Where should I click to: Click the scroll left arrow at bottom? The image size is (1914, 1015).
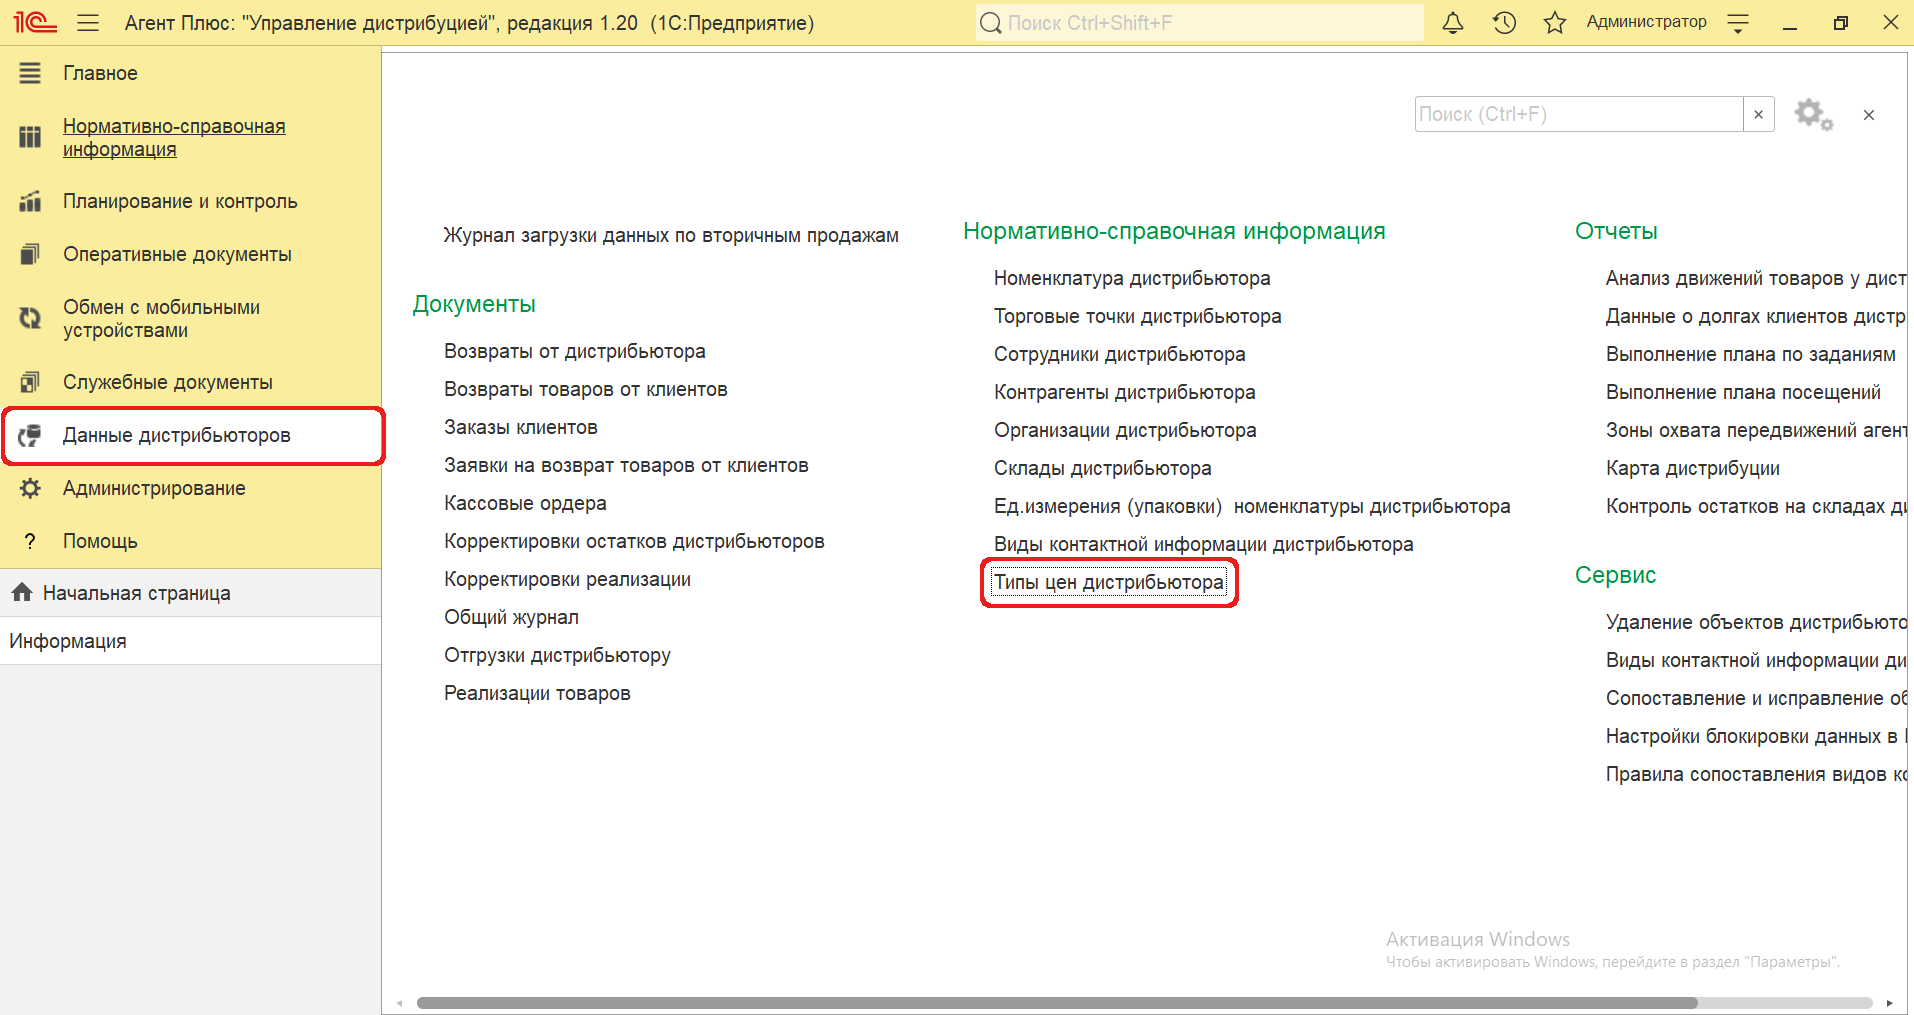click(x=399, y=1002)
